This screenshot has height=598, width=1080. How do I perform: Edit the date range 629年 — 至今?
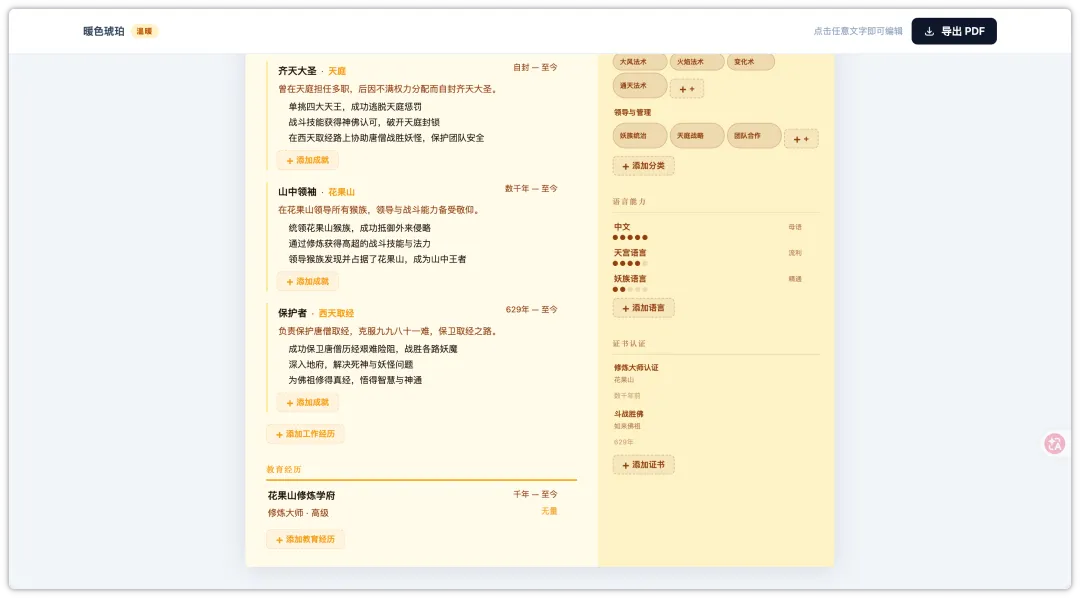pos(532,309)
